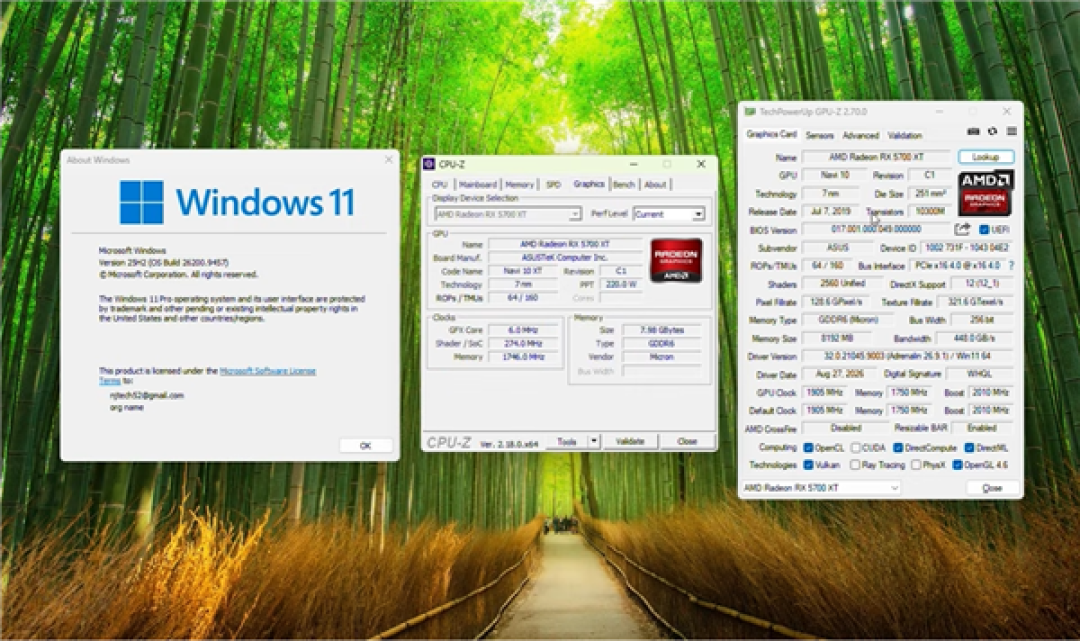Click the Memory Size 8192 MB value
This screenshot has height=641, width=1080.
[836, 338]
